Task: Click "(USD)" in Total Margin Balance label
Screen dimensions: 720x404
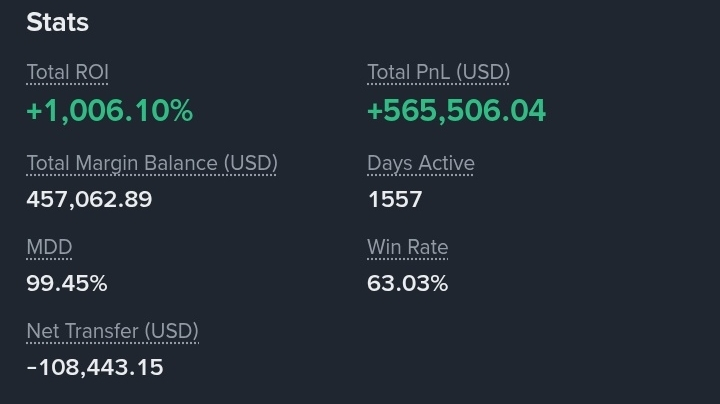Action: 250,163
